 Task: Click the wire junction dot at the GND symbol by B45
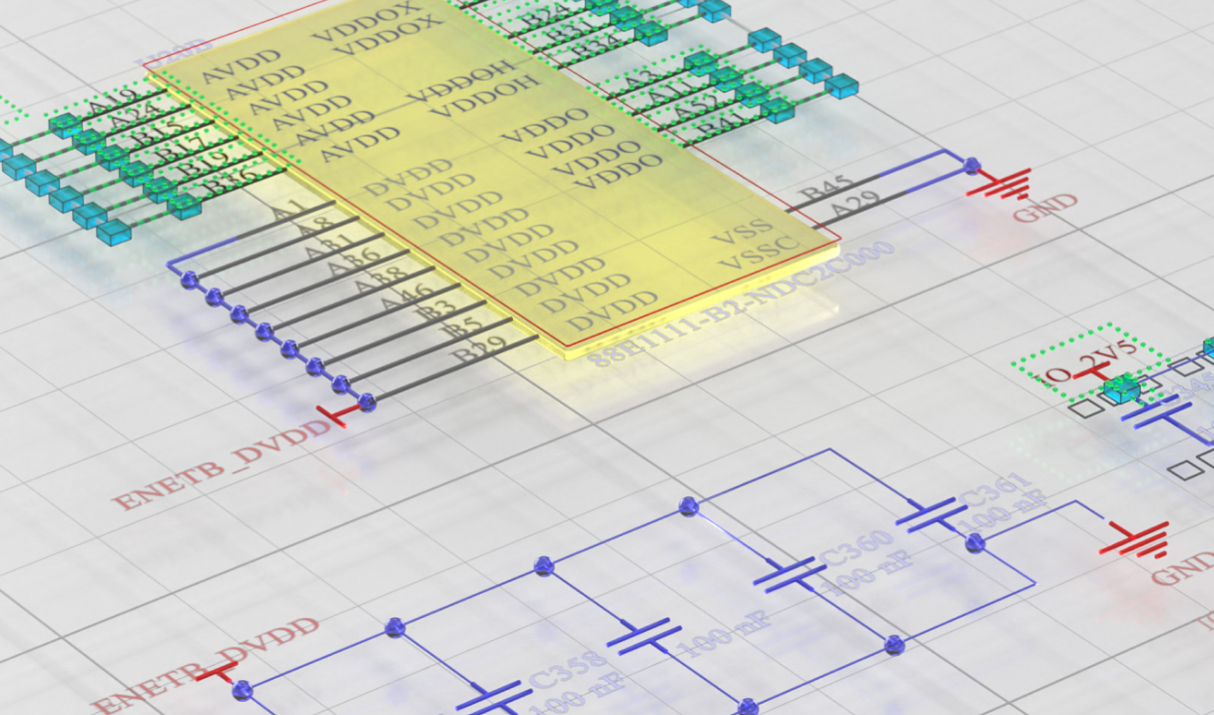[x=969, y=164]
